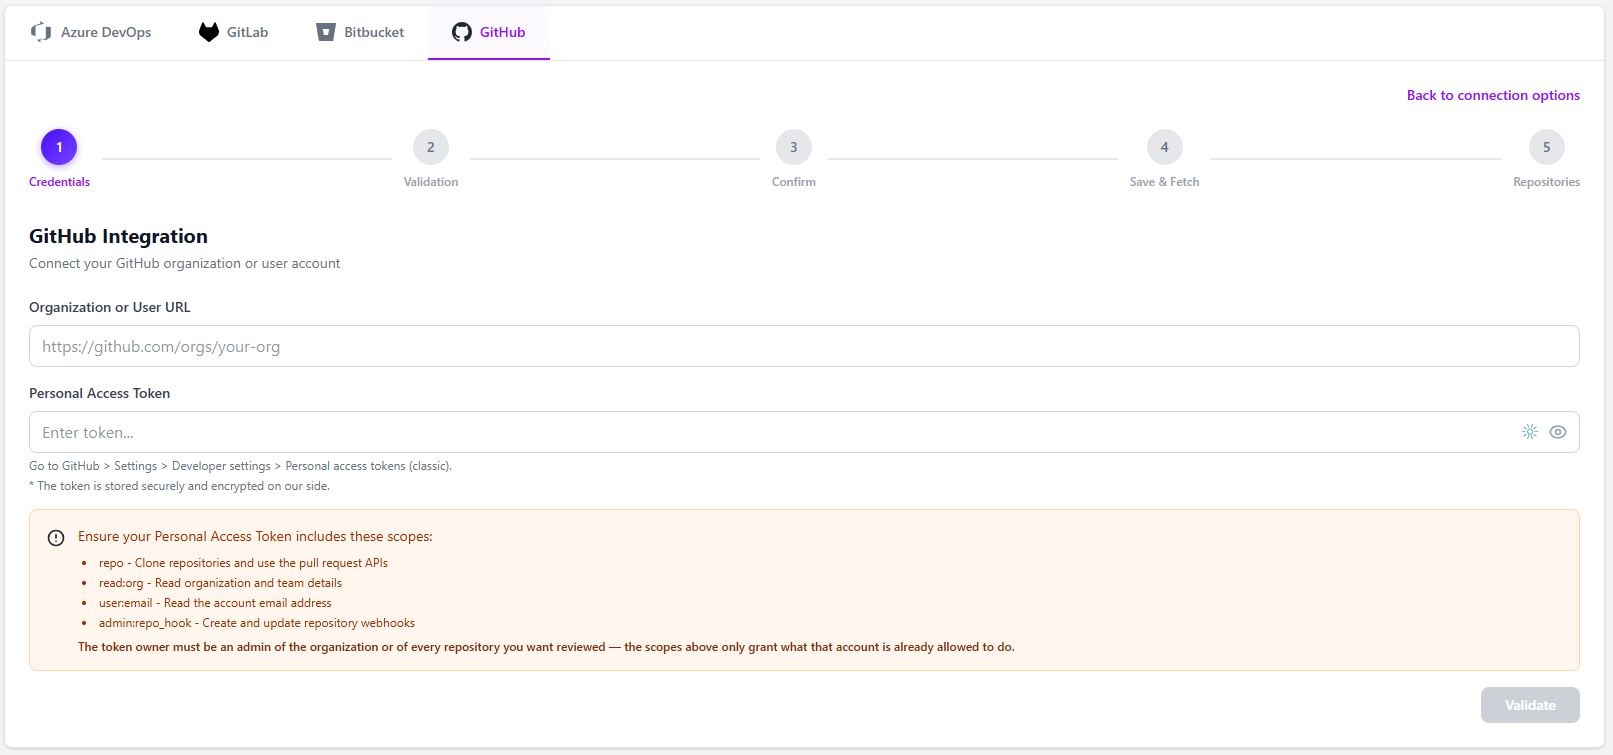Viewport: 1613px width, 755px height.
Task: Click the 'Repositories' step label
Action: click(x=1546, y=182)
